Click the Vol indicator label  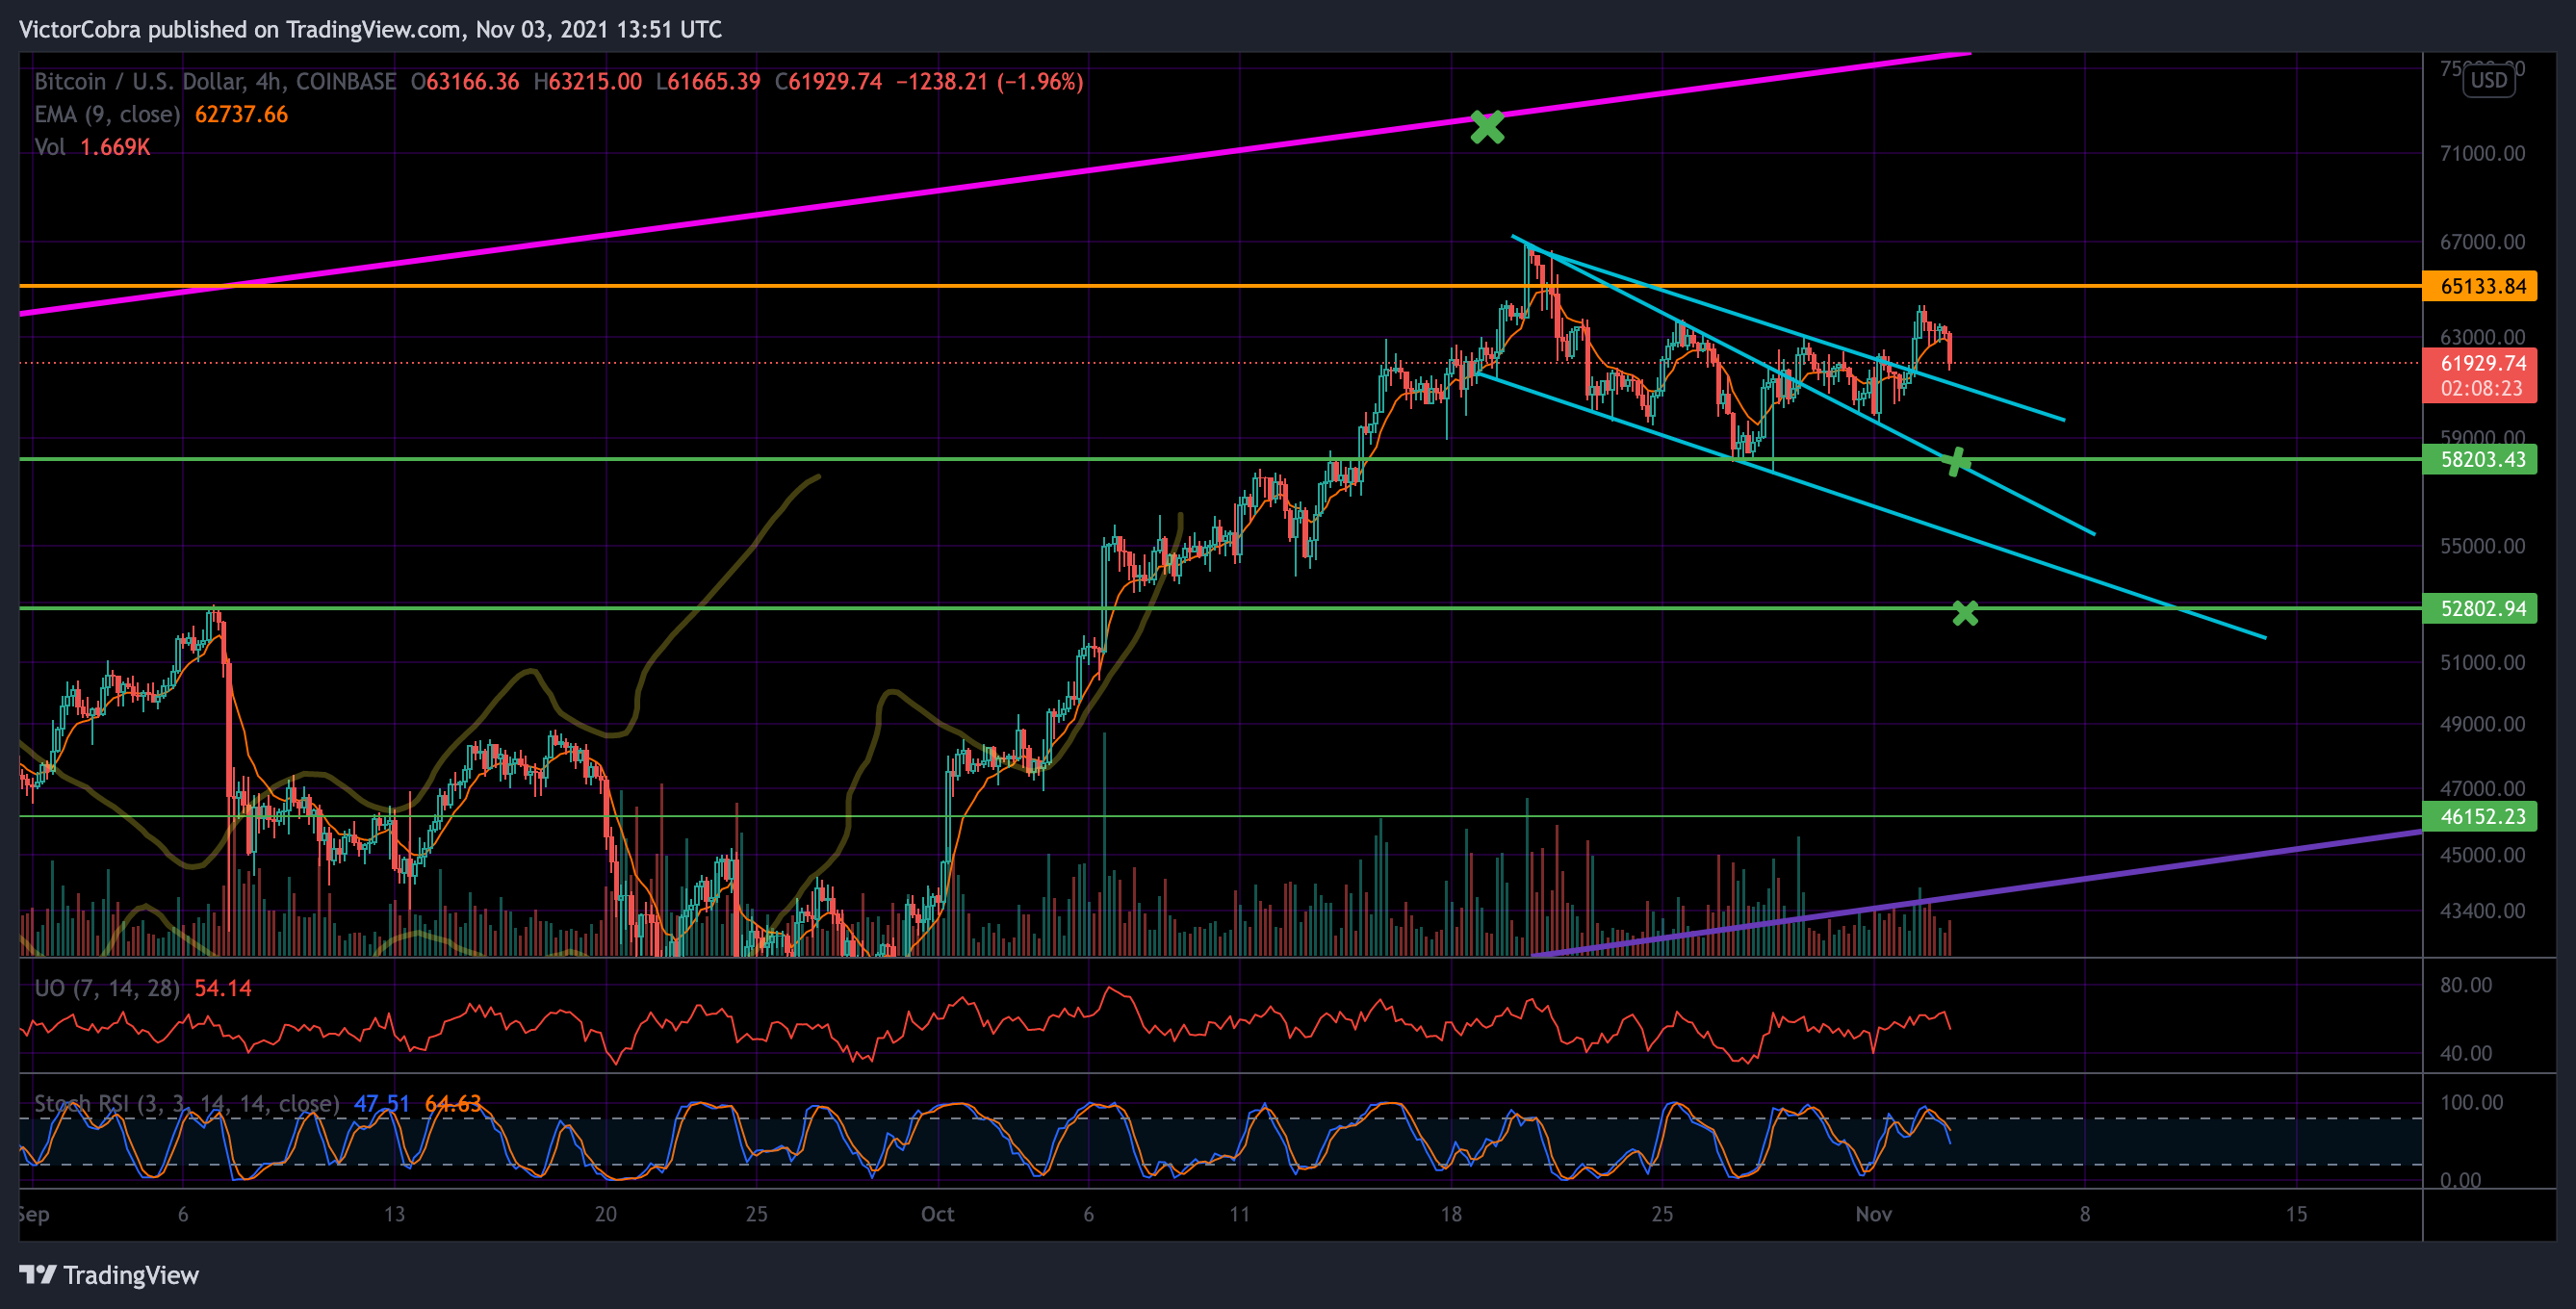49,147
